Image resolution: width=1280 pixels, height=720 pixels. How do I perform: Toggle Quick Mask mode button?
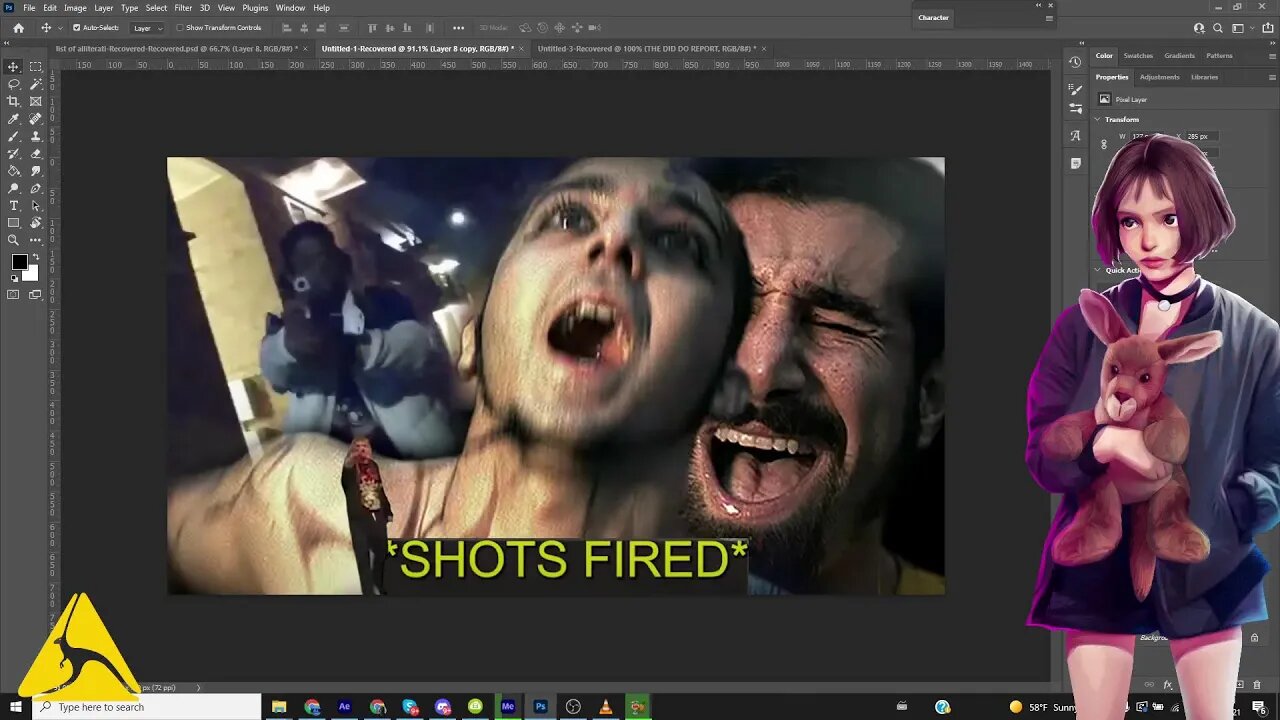tap(14, 295)
